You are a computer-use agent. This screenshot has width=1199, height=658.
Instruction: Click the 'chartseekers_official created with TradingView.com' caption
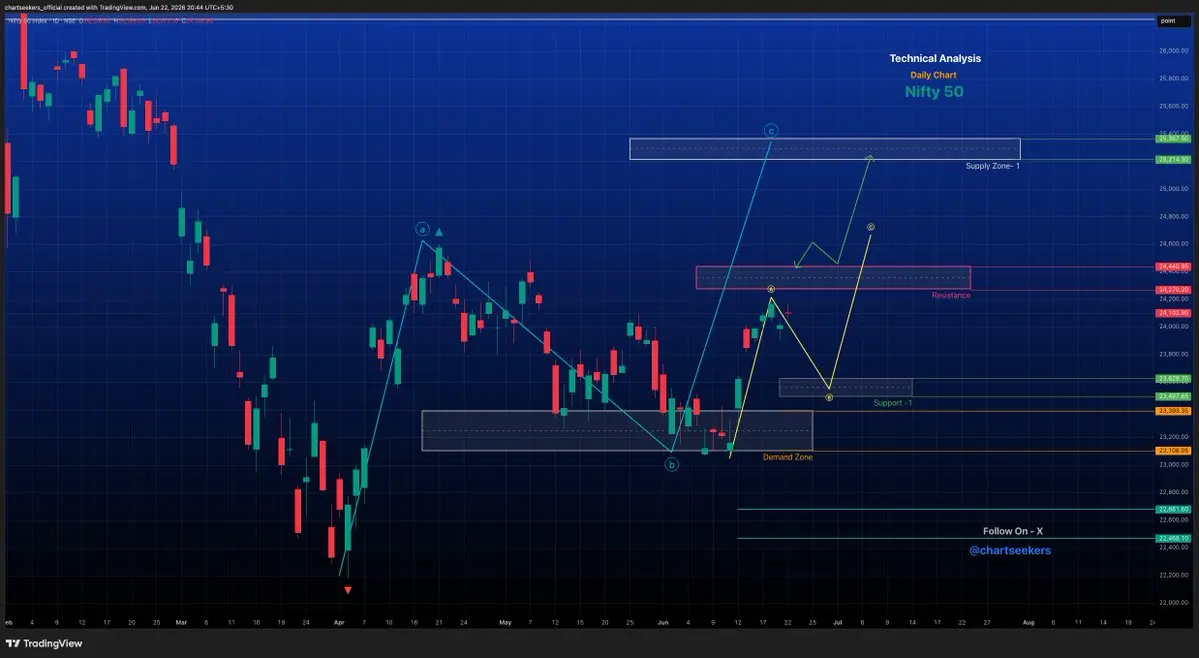coord(119,7)
